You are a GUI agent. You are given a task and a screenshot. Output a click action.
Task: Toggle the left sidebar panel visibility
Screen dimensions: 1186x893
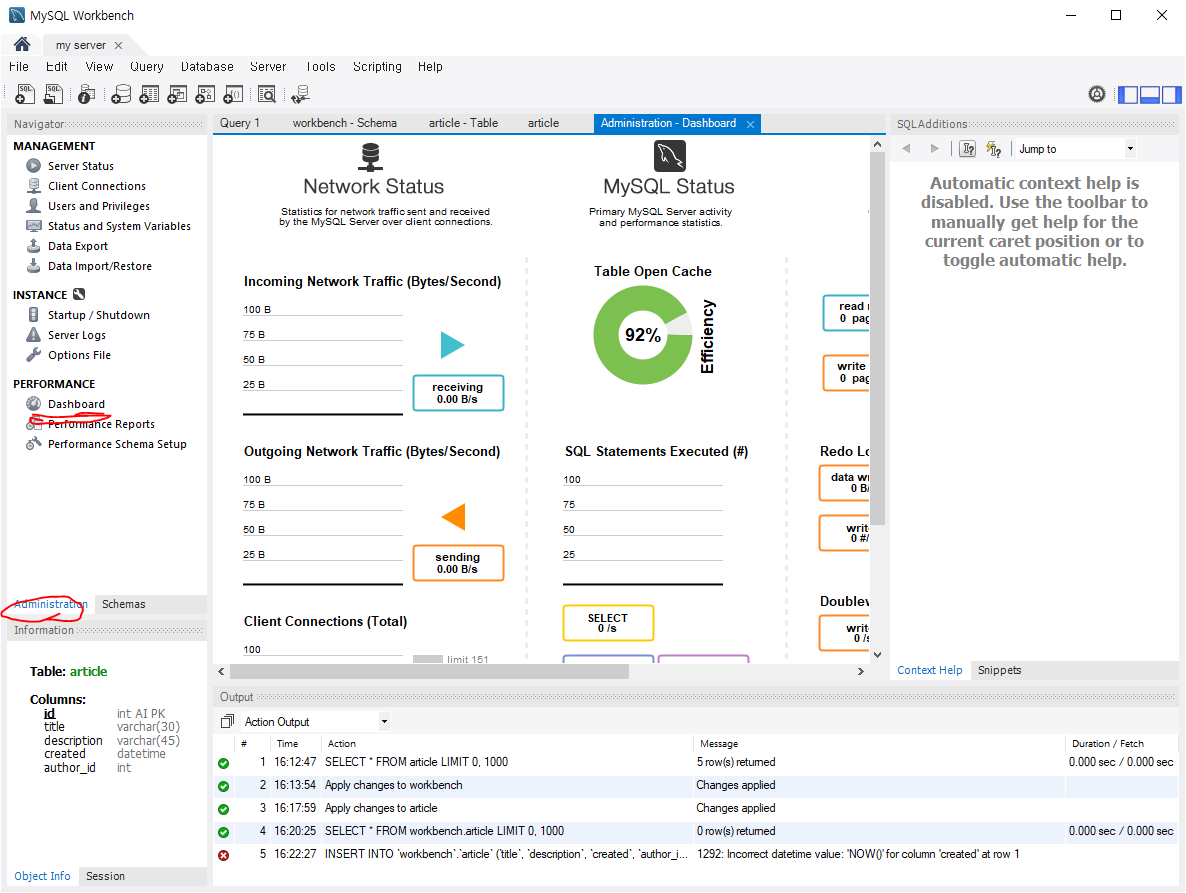click(1128, 95)
